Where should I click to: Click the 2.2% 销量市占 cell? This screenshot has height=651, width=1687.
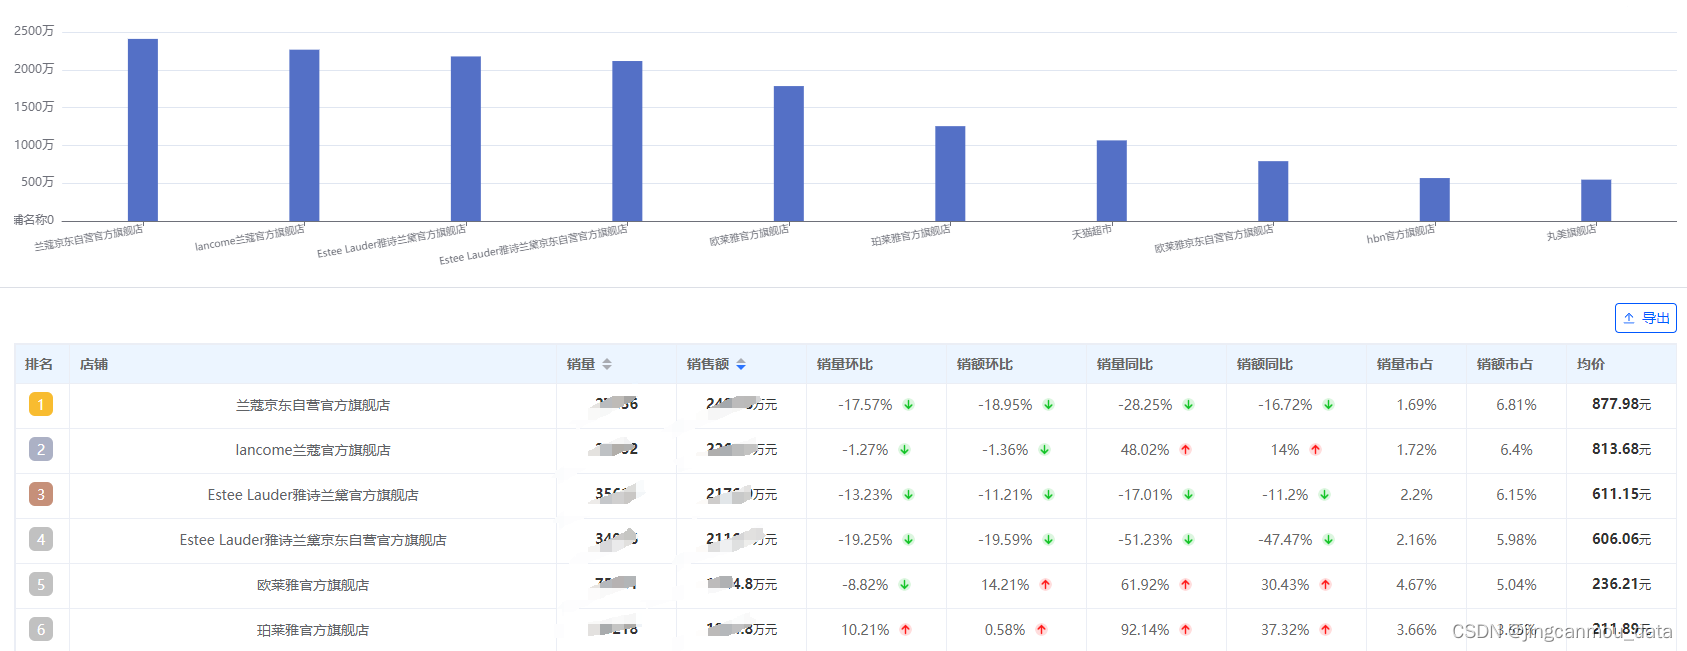(1416, 495)
